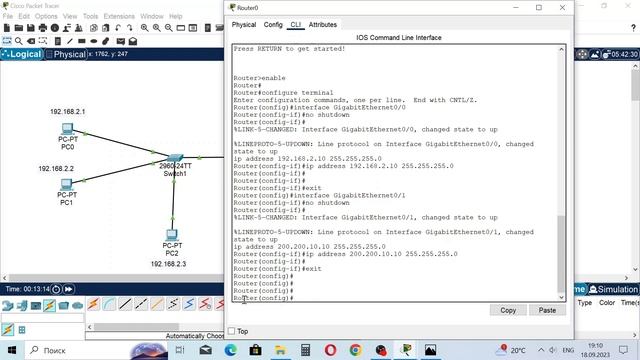Select the CLI tab in Router0
The image size is (640, 360).
point(296,24)
